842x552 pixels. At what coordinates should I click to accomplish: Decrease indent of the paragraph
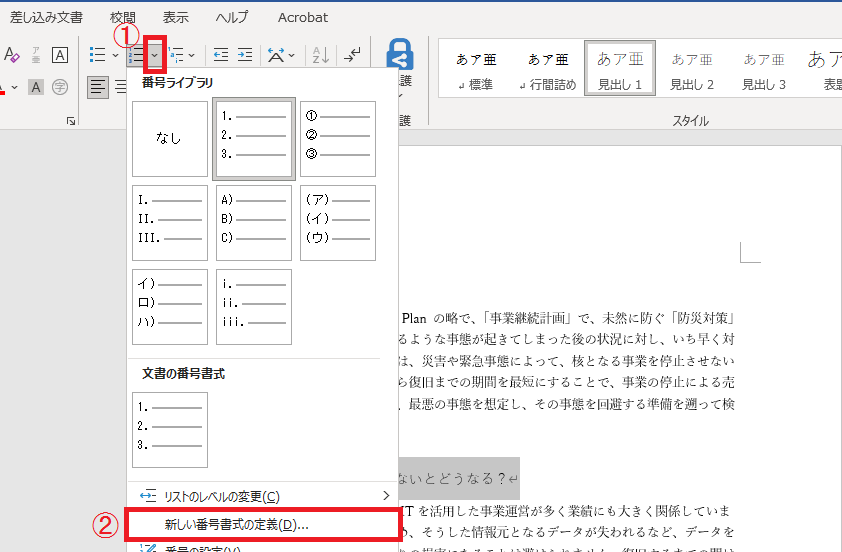pyautogui.click(x=221, y=54)
